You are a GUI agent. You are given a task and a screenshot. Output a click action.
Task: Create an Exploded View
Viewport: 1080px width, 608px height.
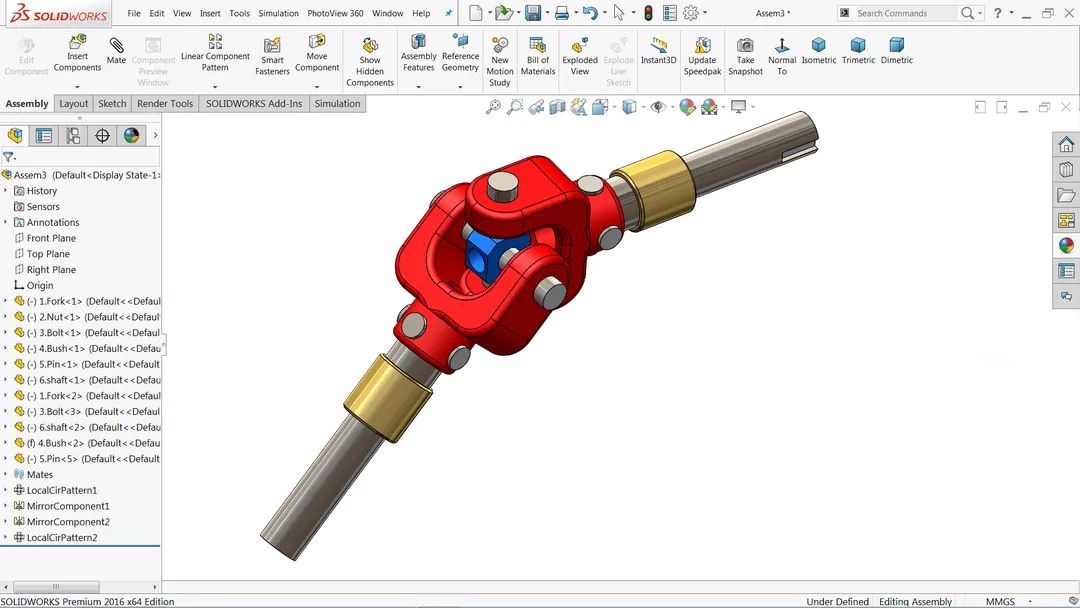[580, 56]
